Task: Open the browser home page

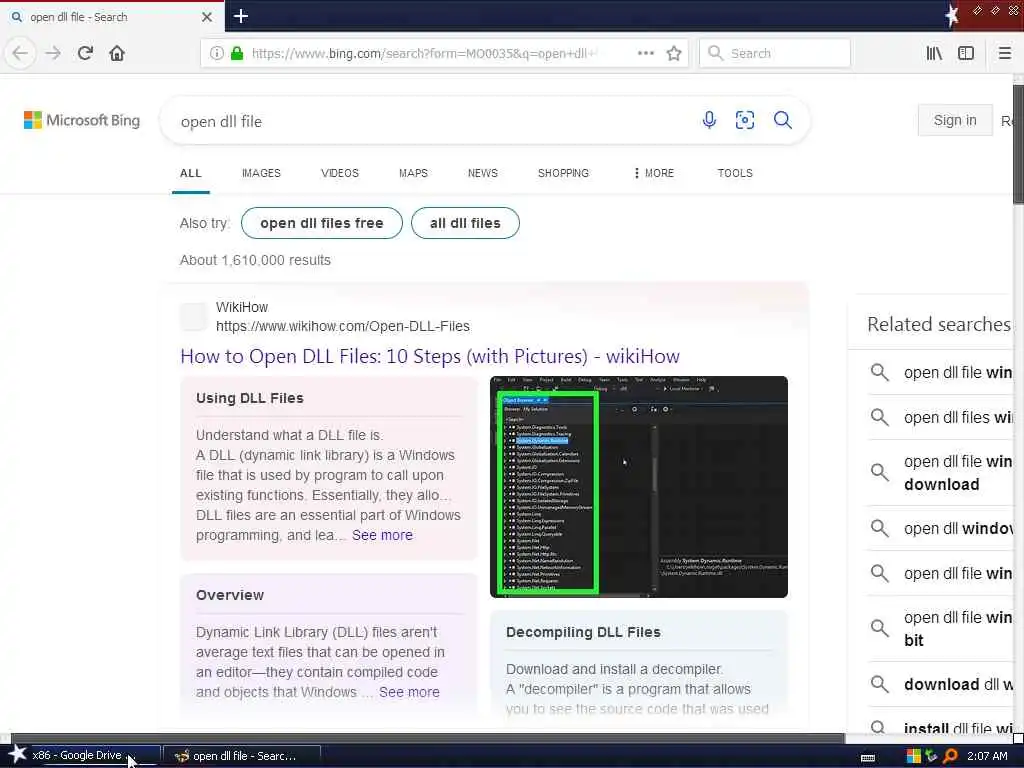Action: 117,53
